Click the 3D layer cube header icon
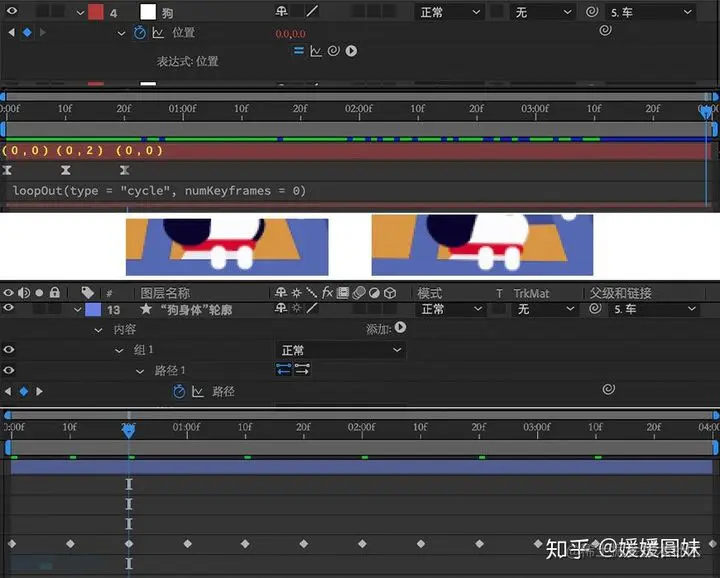Image resolution: width=720 pixels, height=578 pixels. point(390,293)
